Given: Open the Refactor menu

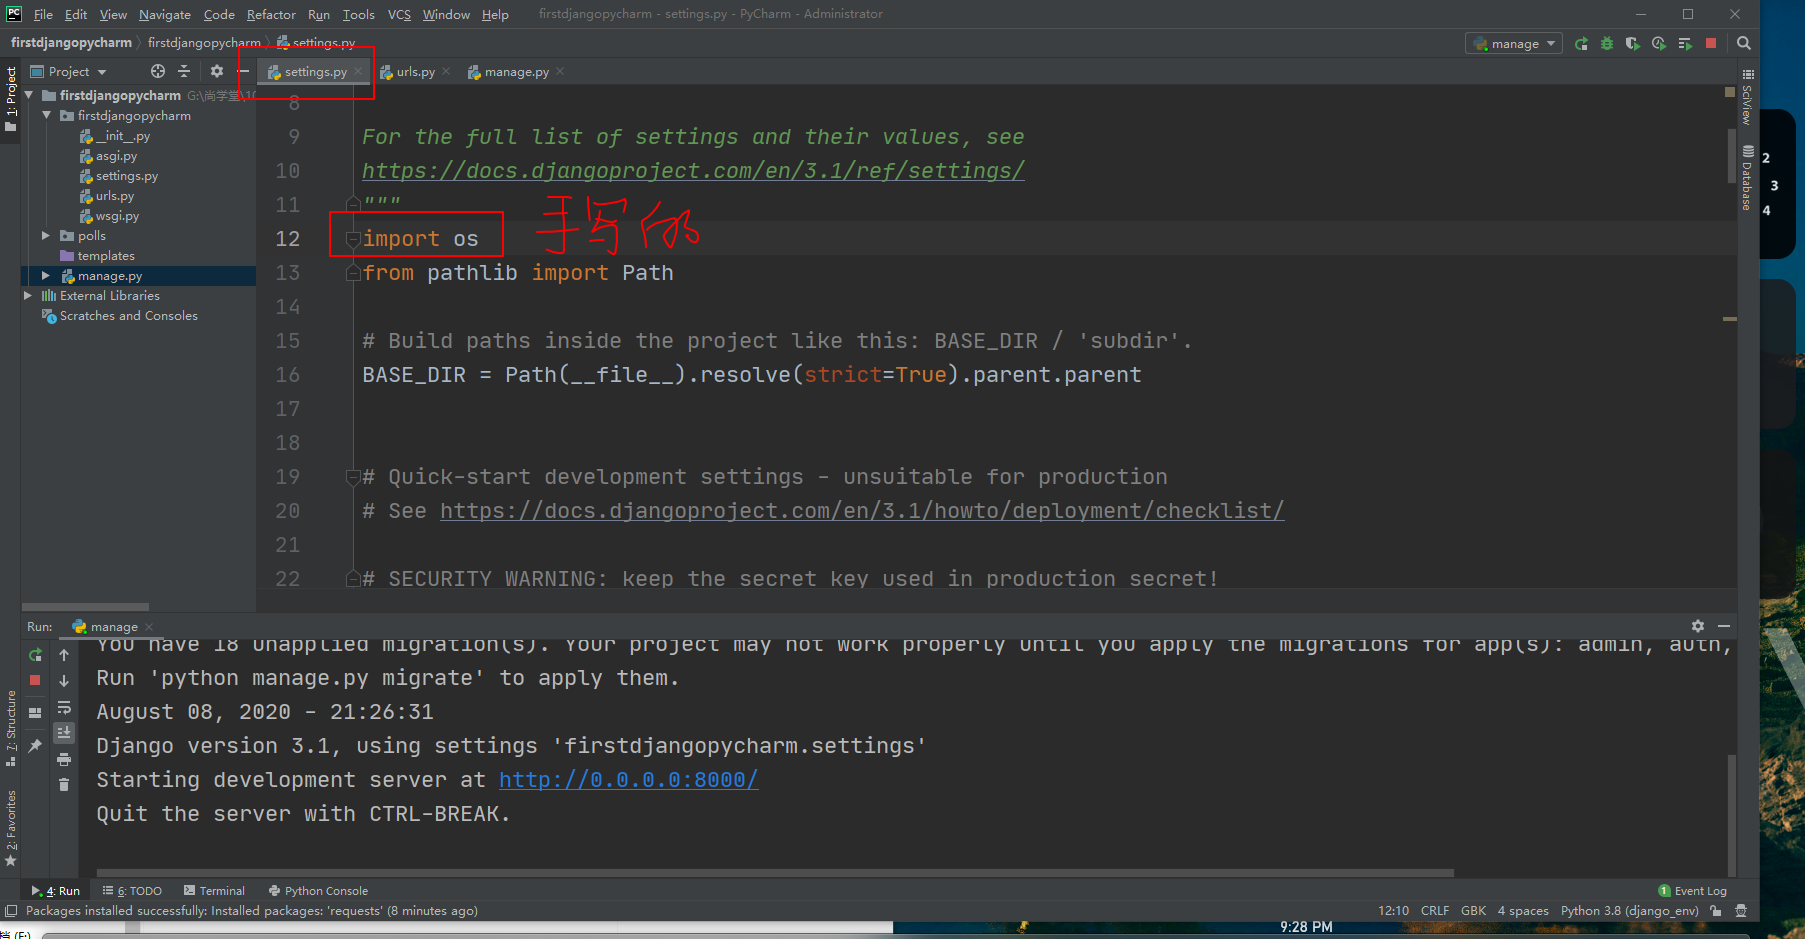Looking at the screenshot, I should tap(271, 14).
